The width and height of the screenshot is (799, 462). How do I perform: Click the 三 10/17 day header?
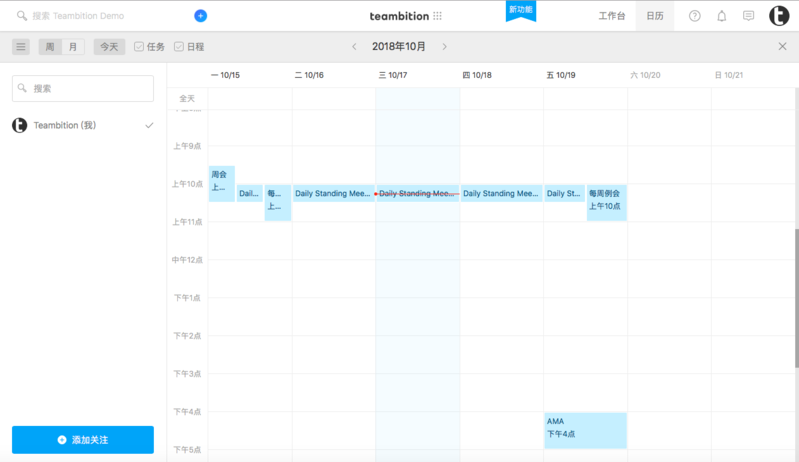click(x=393, y=75)
